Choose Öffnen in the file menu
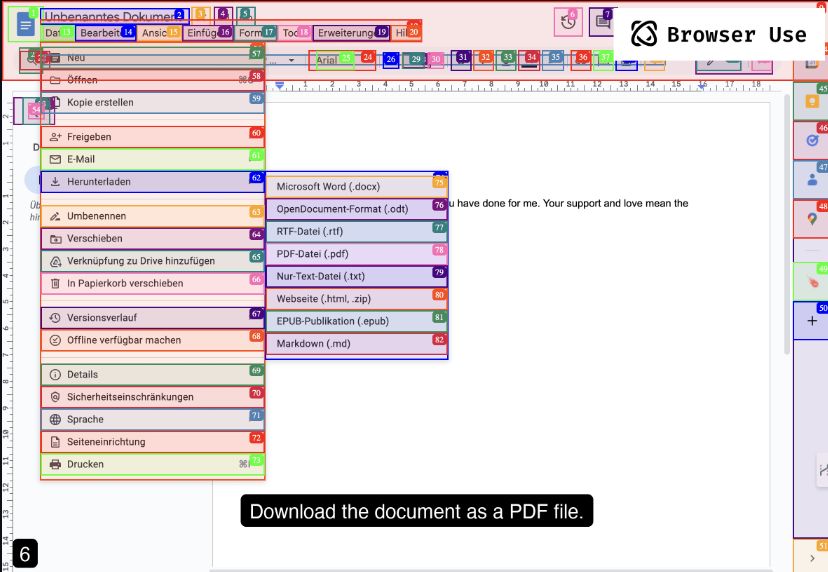This screenshot has width=828, height=572. click(x=153, y=80)
